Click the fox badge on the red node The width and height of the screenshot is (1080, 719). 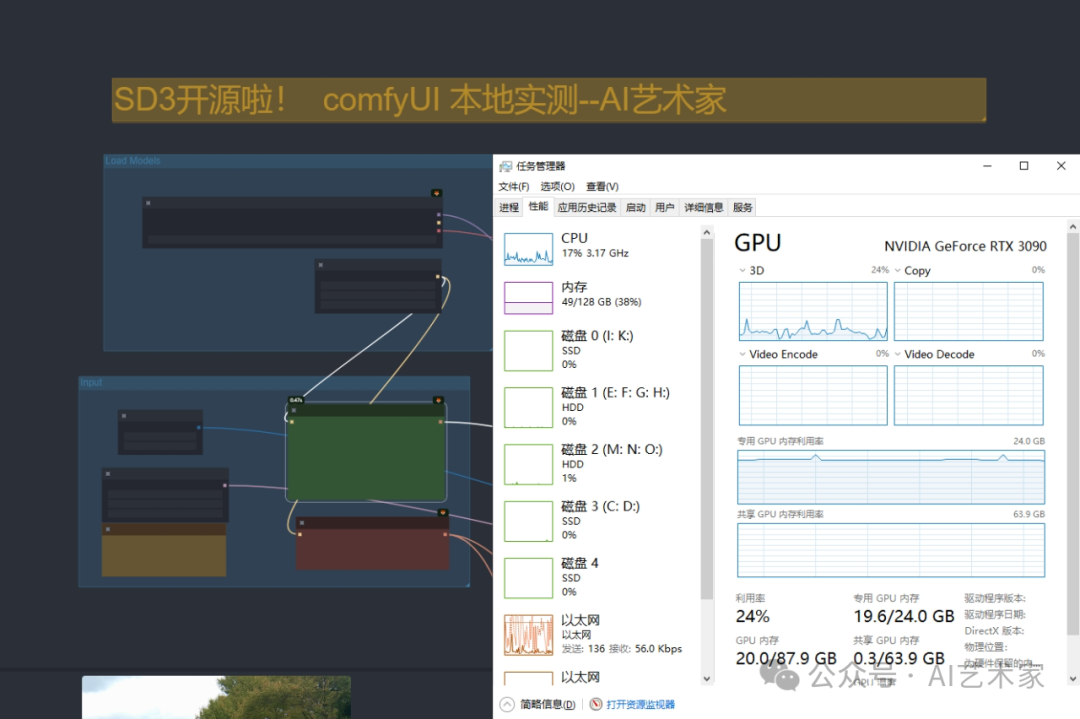point(443,513)
